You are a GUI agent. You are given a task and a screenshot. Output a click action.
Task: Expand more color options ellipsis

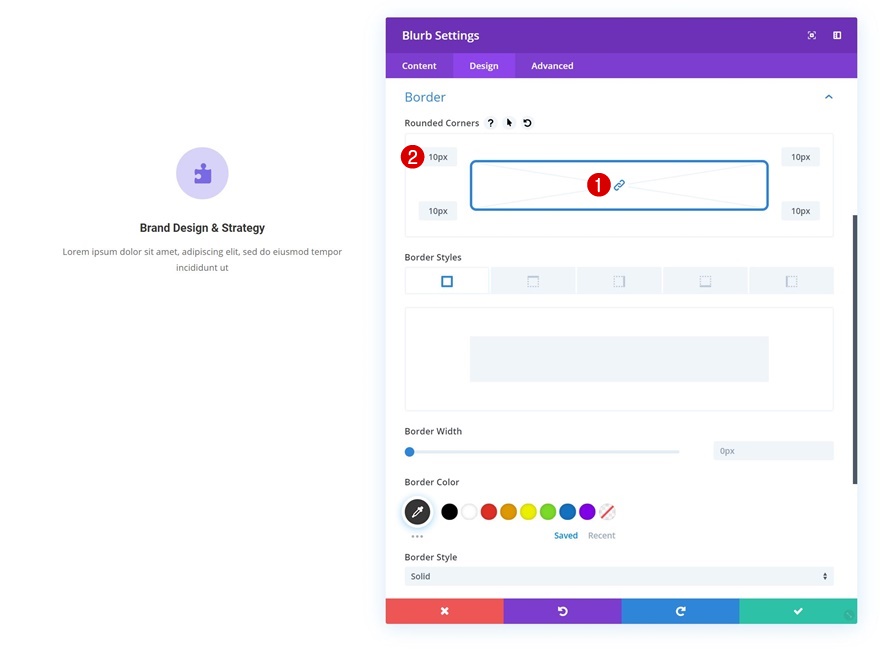click(x=417, y=536)
